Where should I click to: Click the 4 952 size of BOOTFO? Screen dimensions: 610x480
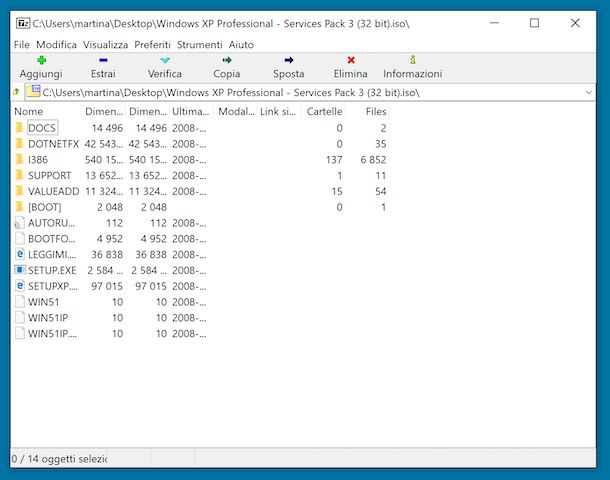(x=110, y=239)
